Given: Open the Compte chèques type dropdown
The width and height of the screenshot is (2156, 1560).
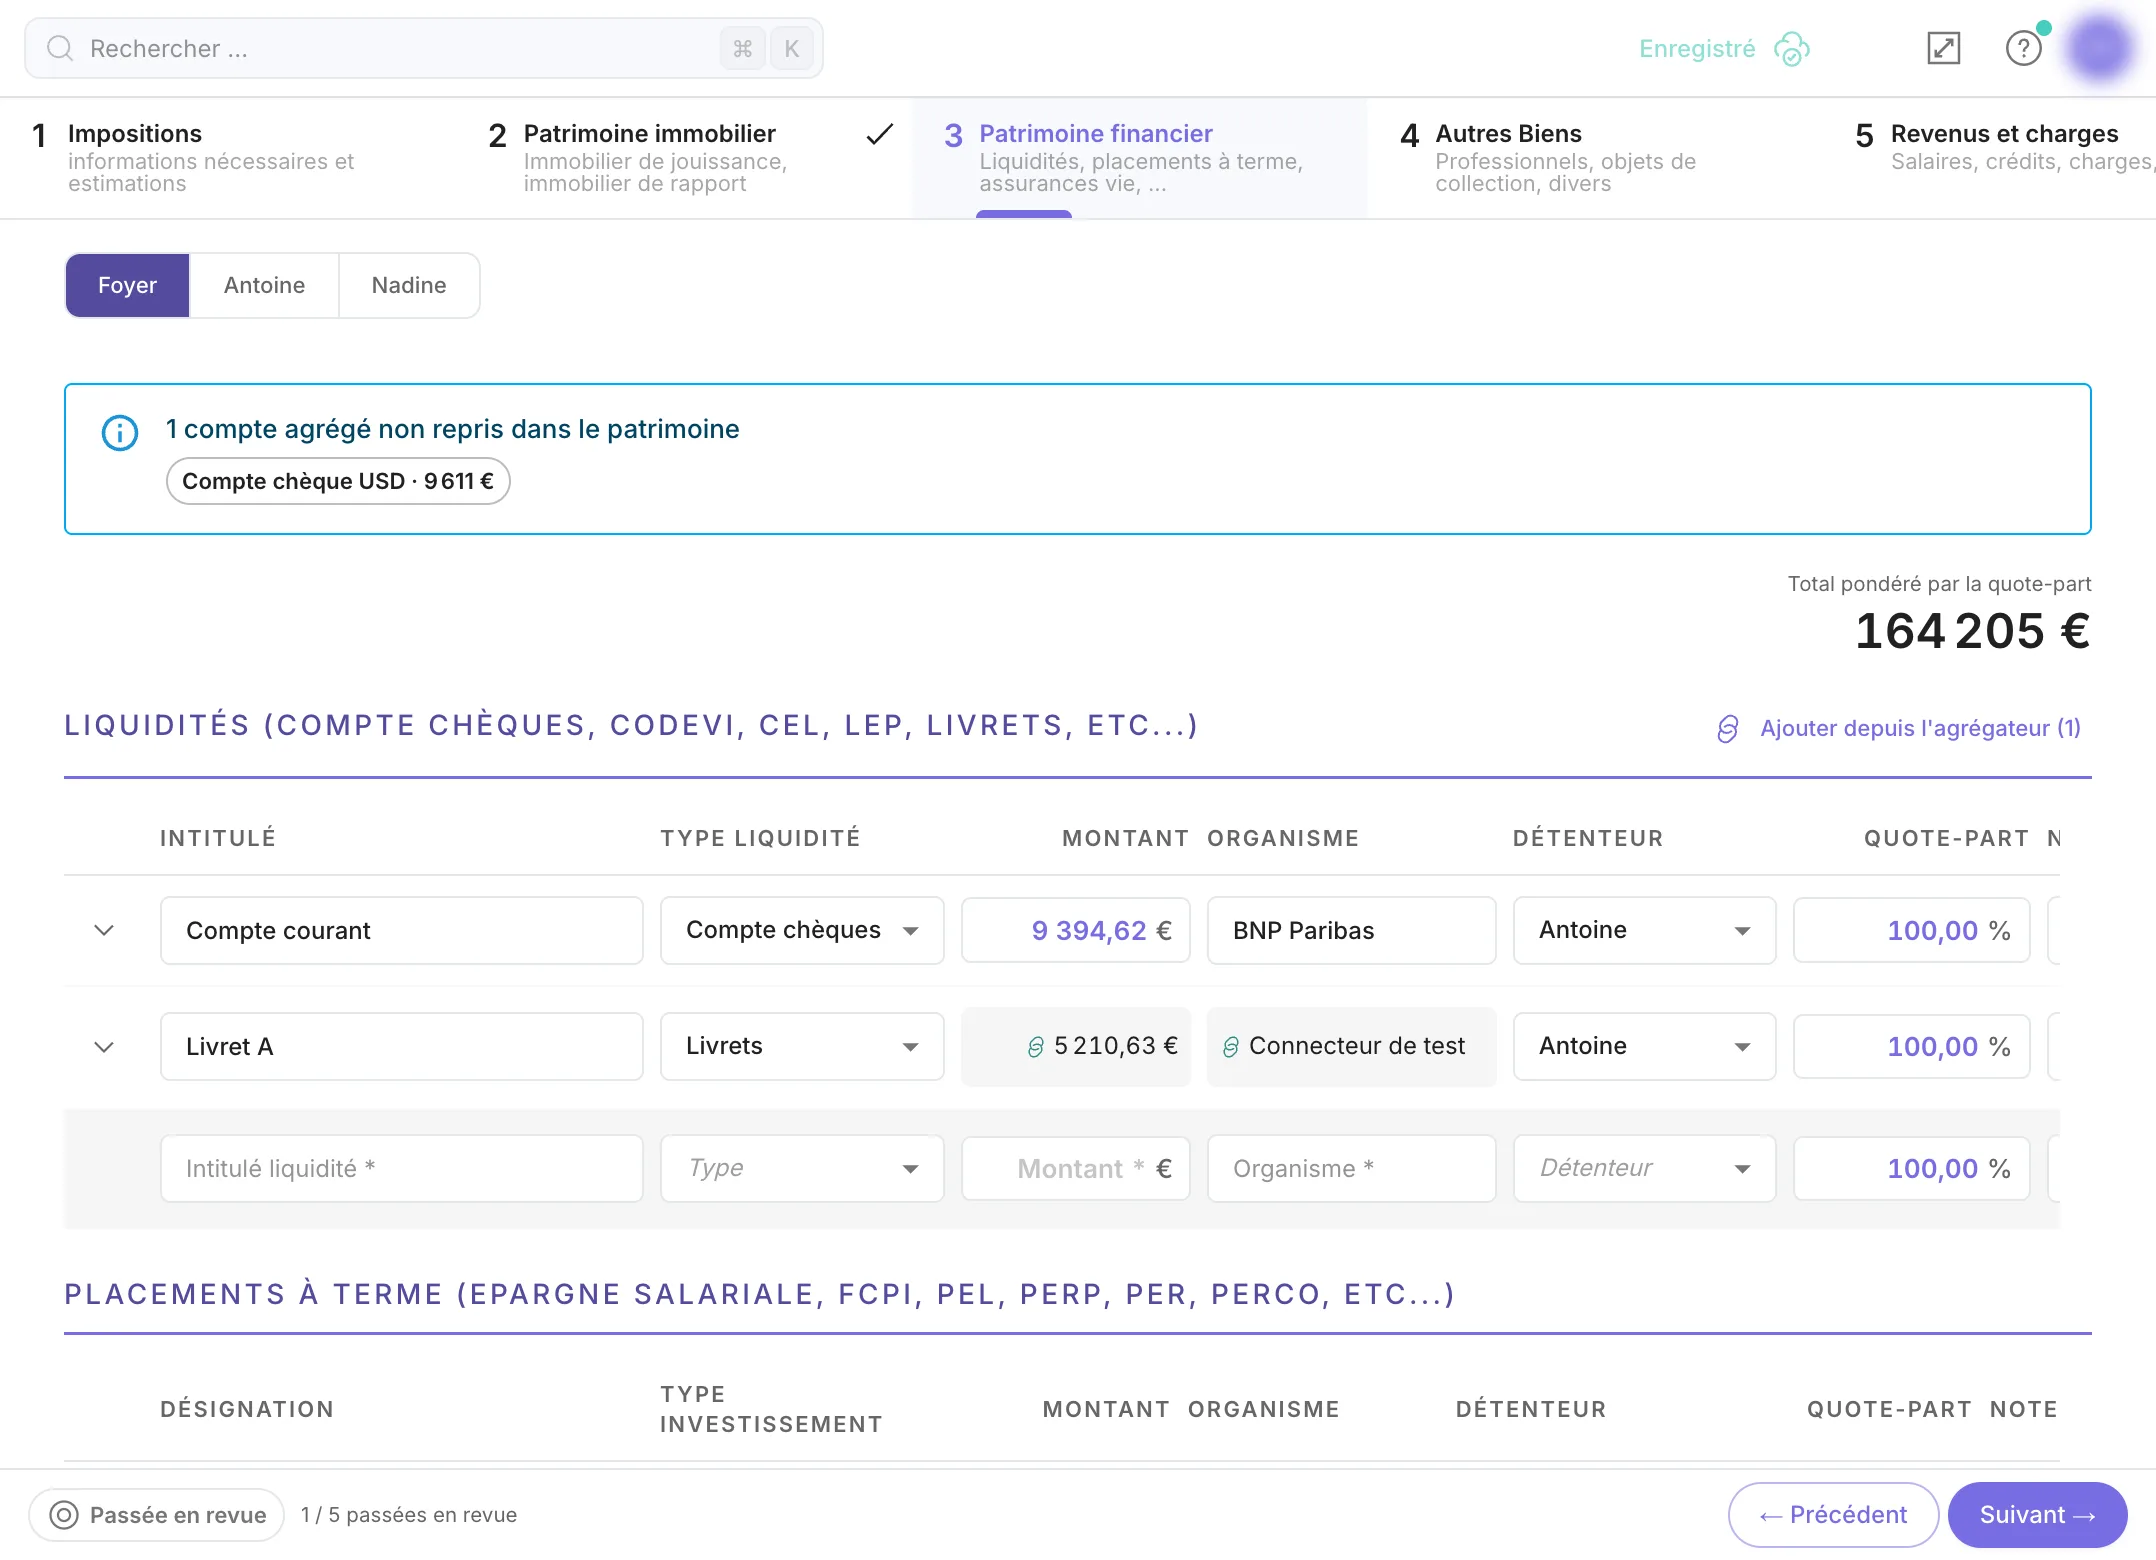Looking at the screenshot, I should [x=802, y=930].
